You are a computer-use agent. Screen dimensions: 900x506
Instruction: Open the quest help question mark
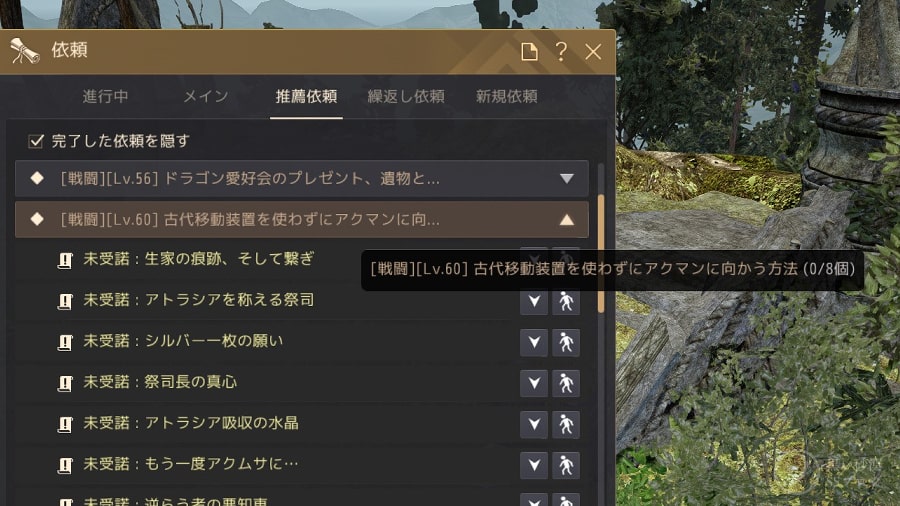pyautogui.click(x=561, y=52)
